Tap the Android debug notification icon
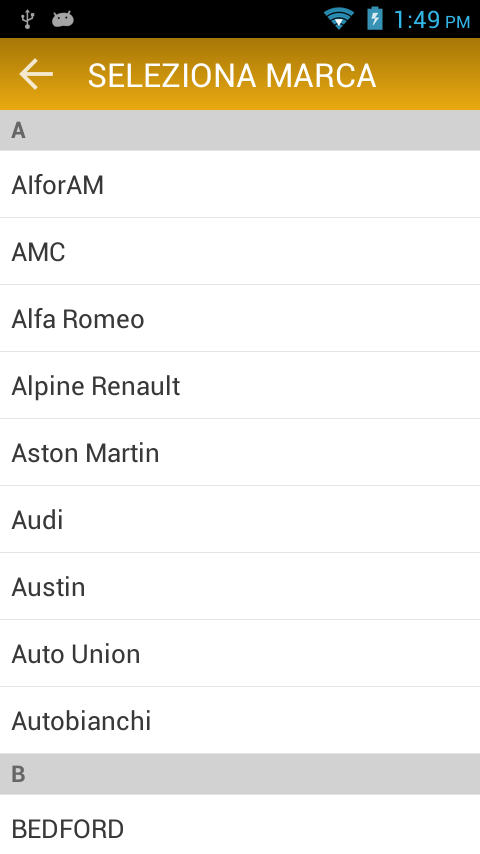This screenshot has width=480, height=854. click(x=63, y=19)
